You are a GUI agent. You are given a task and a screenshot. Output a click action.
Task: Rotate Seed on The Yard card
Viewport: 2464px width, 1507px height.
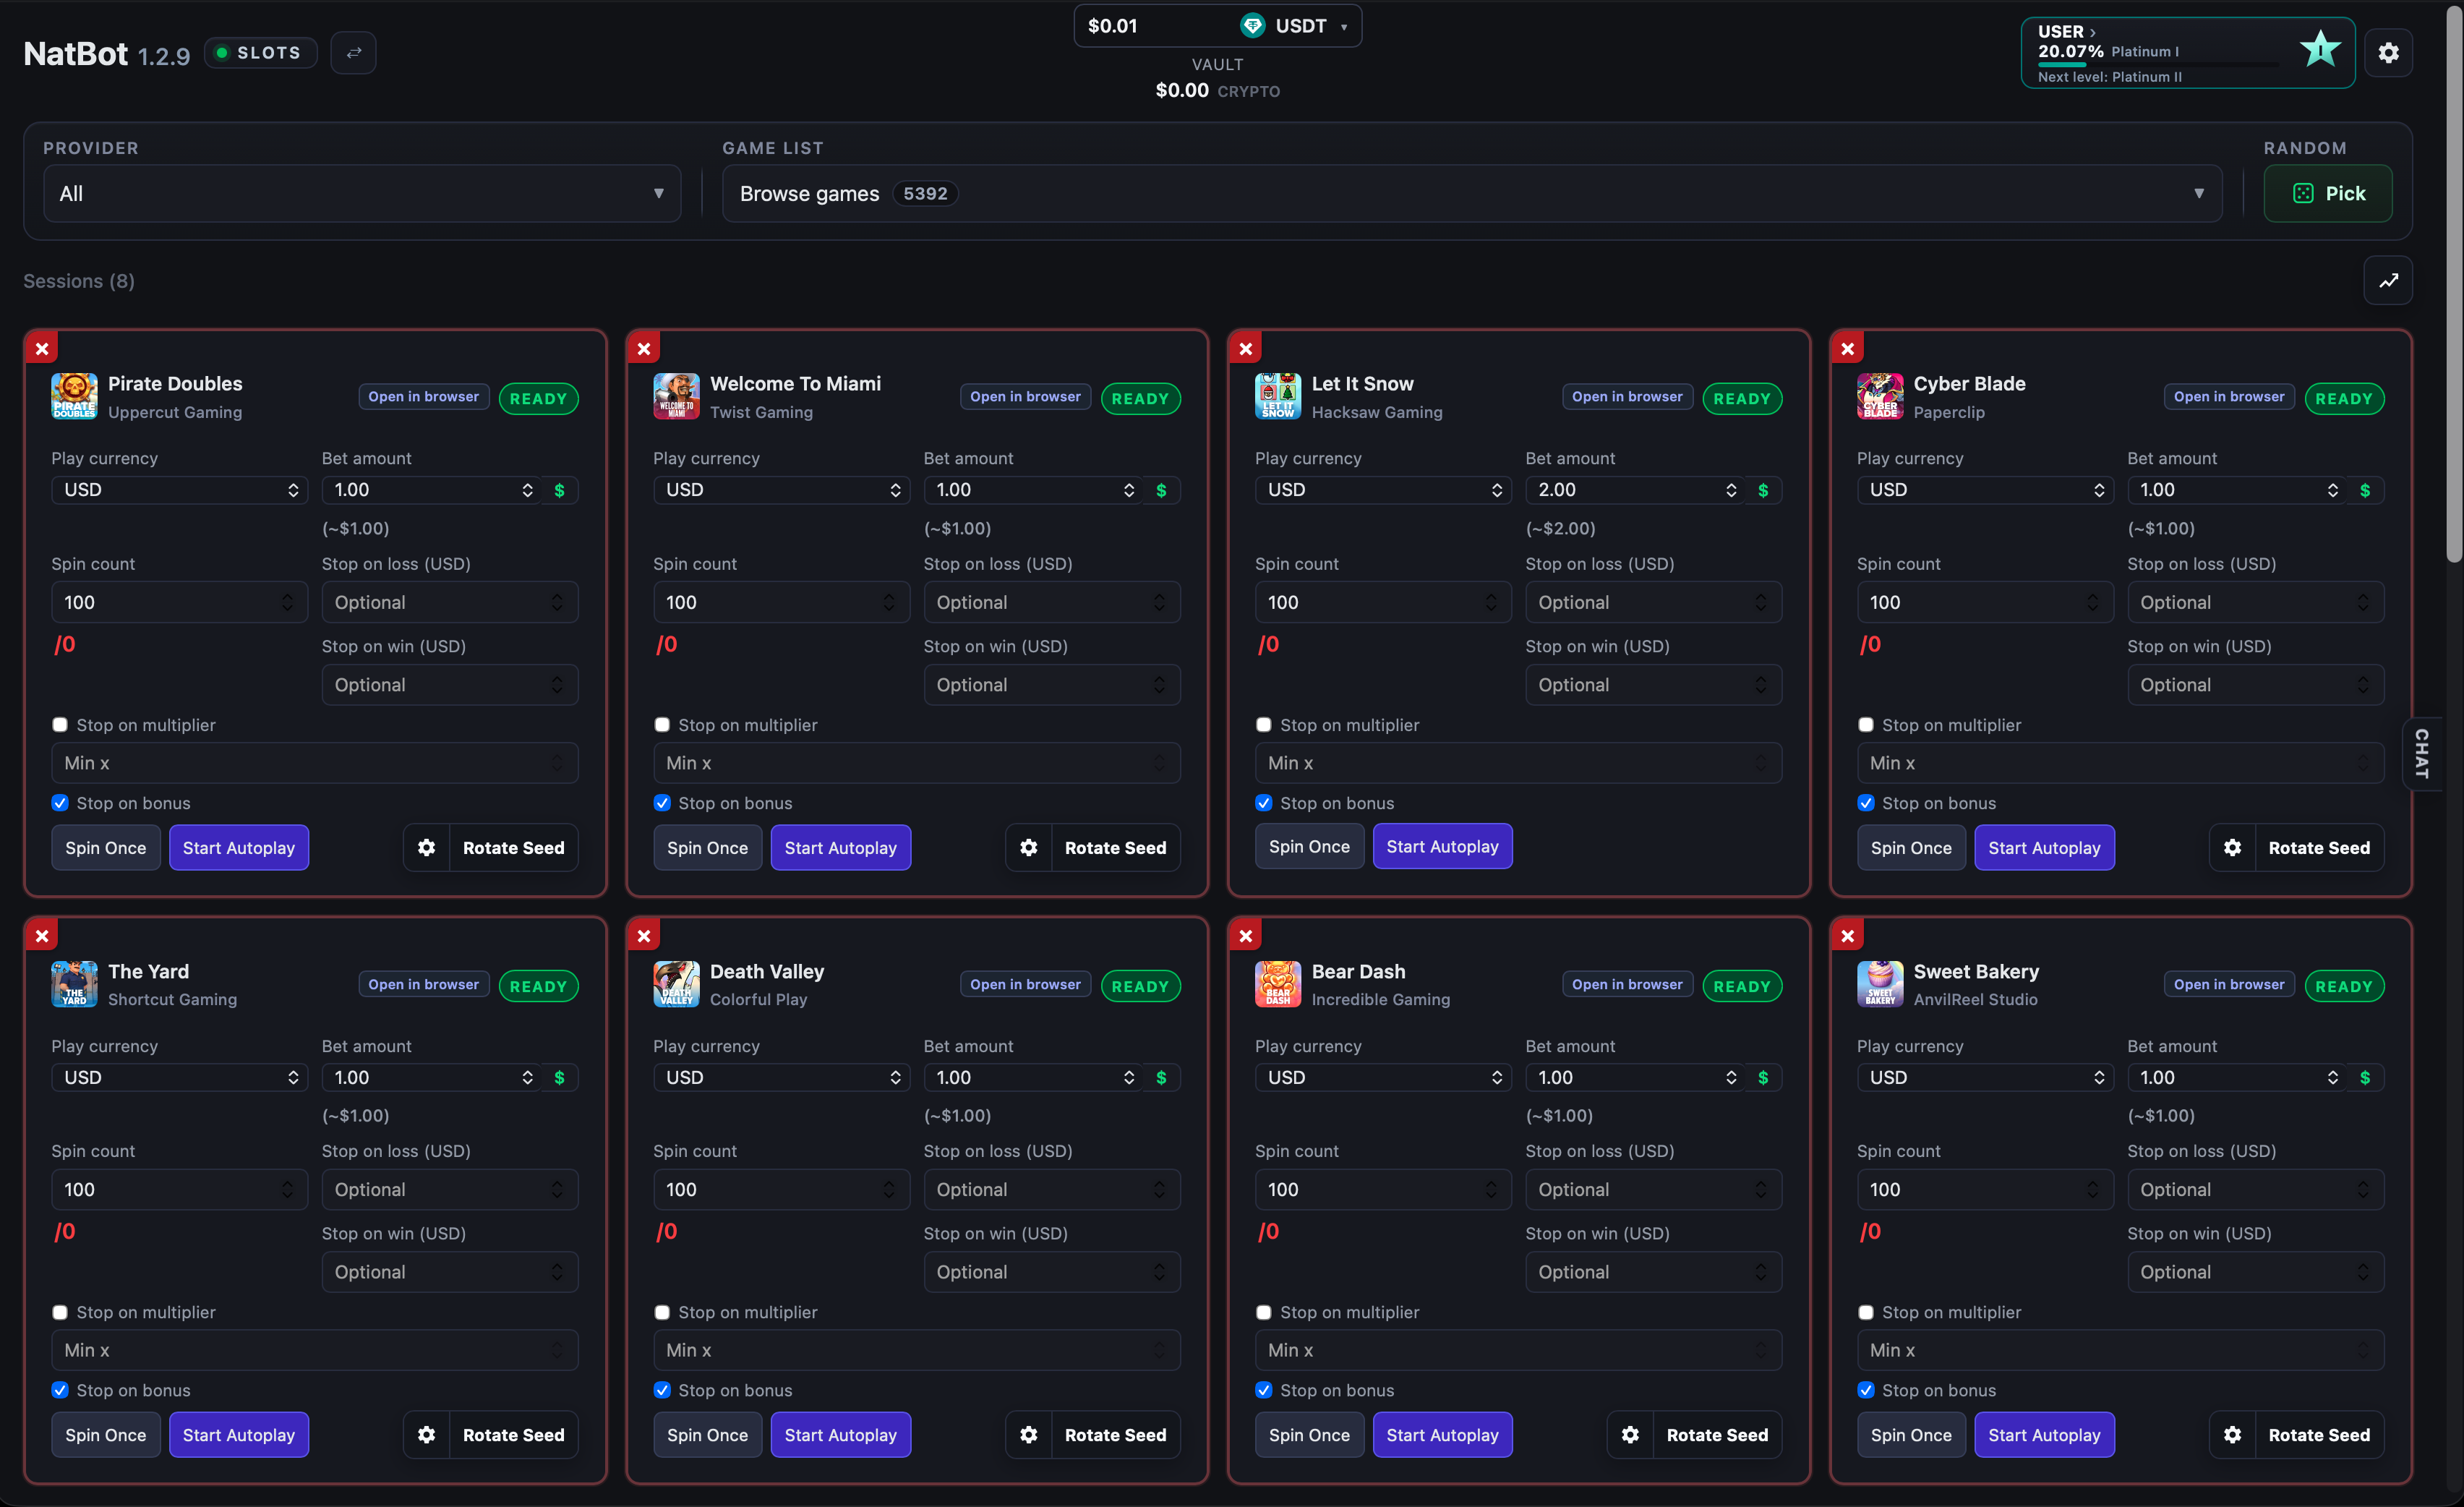coord(514,1435)
